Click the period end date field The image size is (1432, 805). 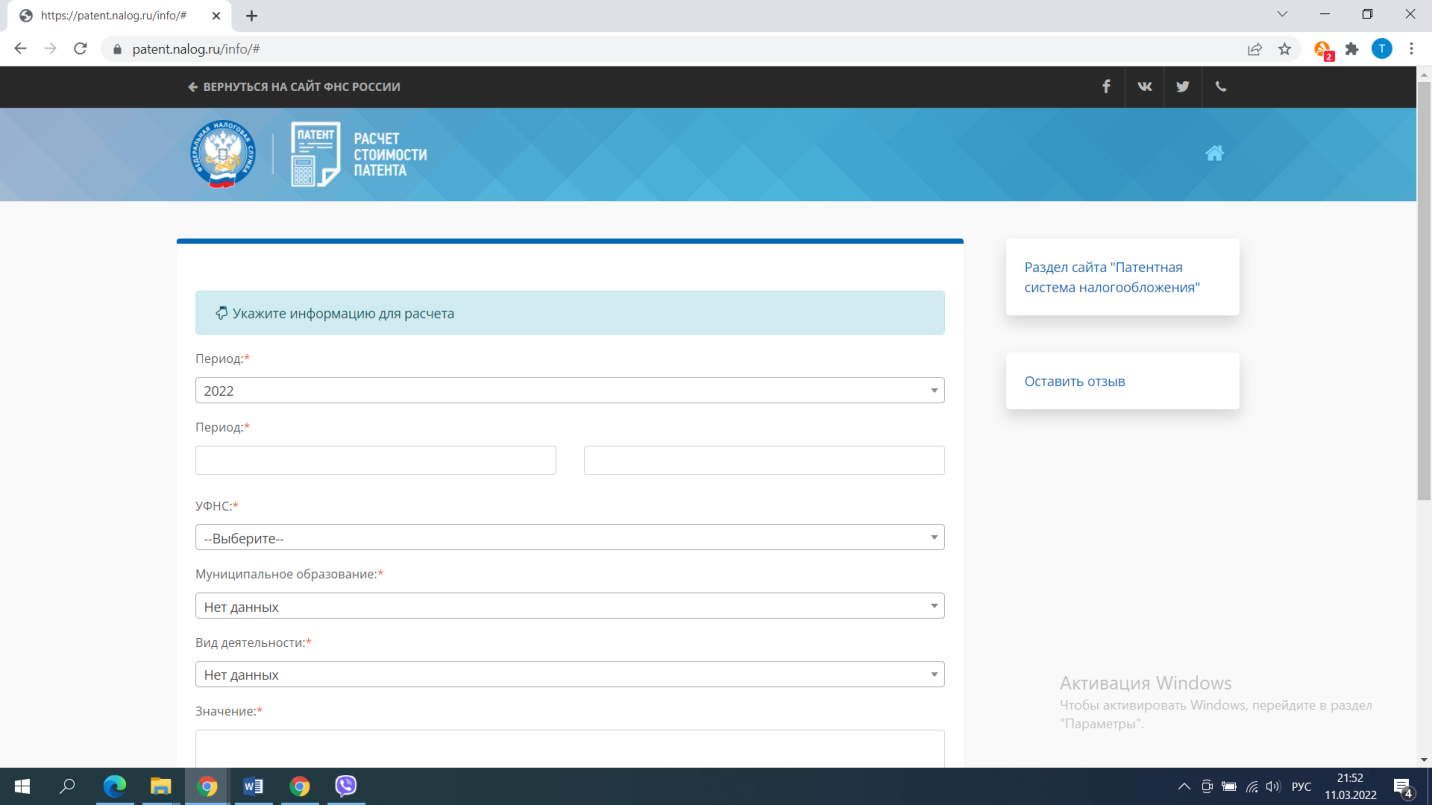pyautogui.click(x=764, y=460)
